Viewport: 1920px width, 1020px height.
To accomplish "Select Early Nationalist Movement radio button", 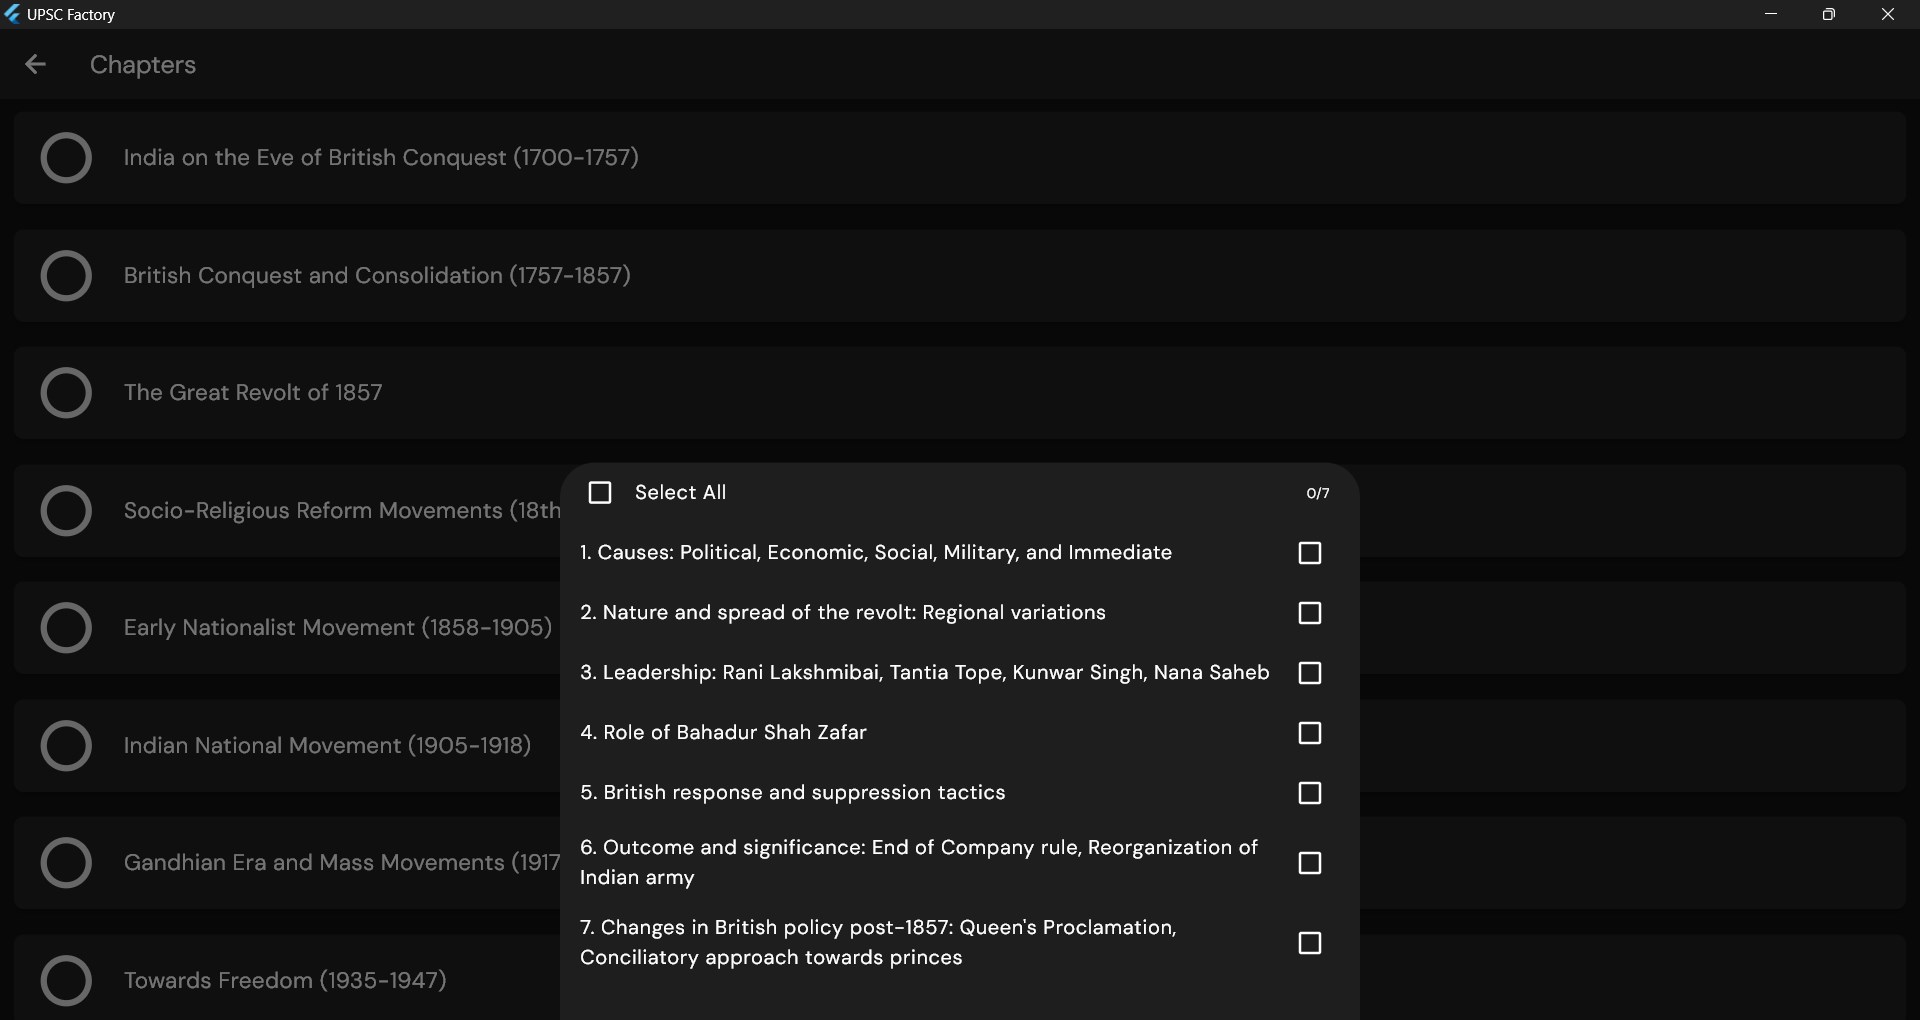I will (x=66, y=627).
